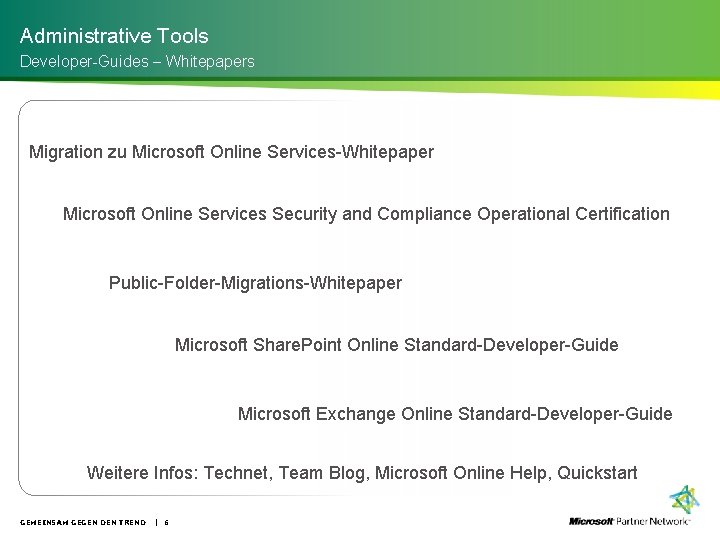The width and height of the screenshot is (720, 540).
Task: Select 'Public-Folder-Migrations-Whitepaper' text
Action: pyautogui.click(x=255, y=283)
